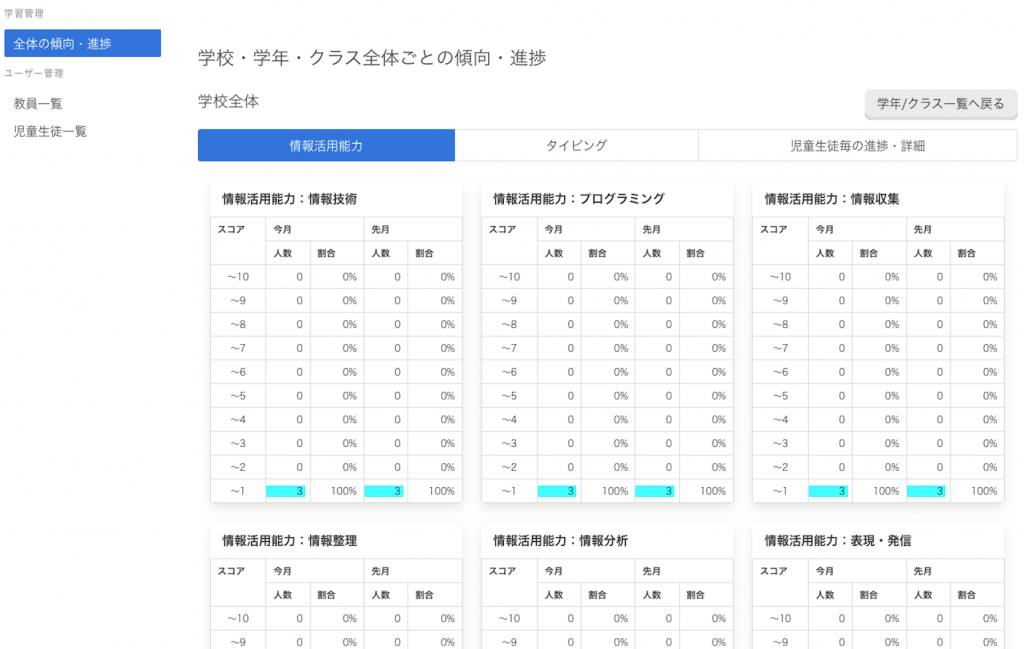The width and height of the screenshot is (1024, 649).
Task: Click the 〜5 score row in プログラミング table
Action: click(x=607, y=396)
